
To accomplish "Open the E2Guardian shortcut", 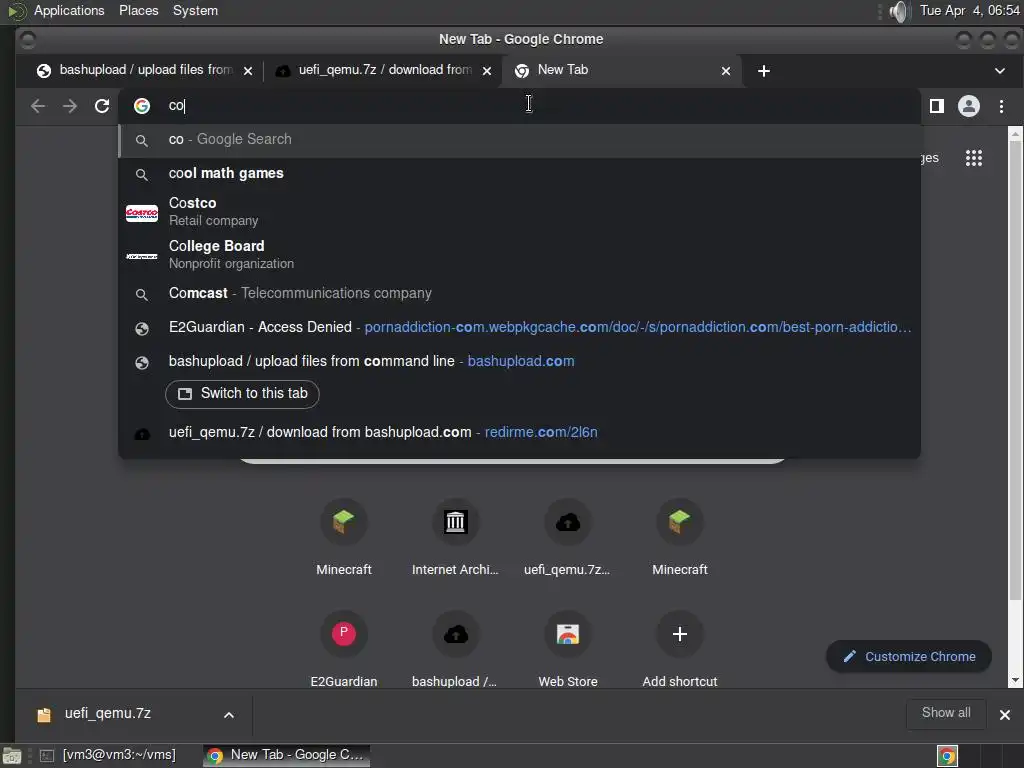I will 344,648.
